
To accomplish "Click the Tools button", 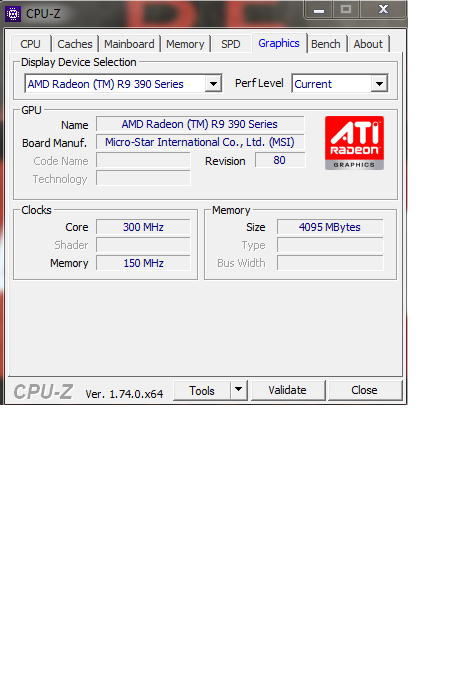I will pyautogui.click(x=202, y=390).
